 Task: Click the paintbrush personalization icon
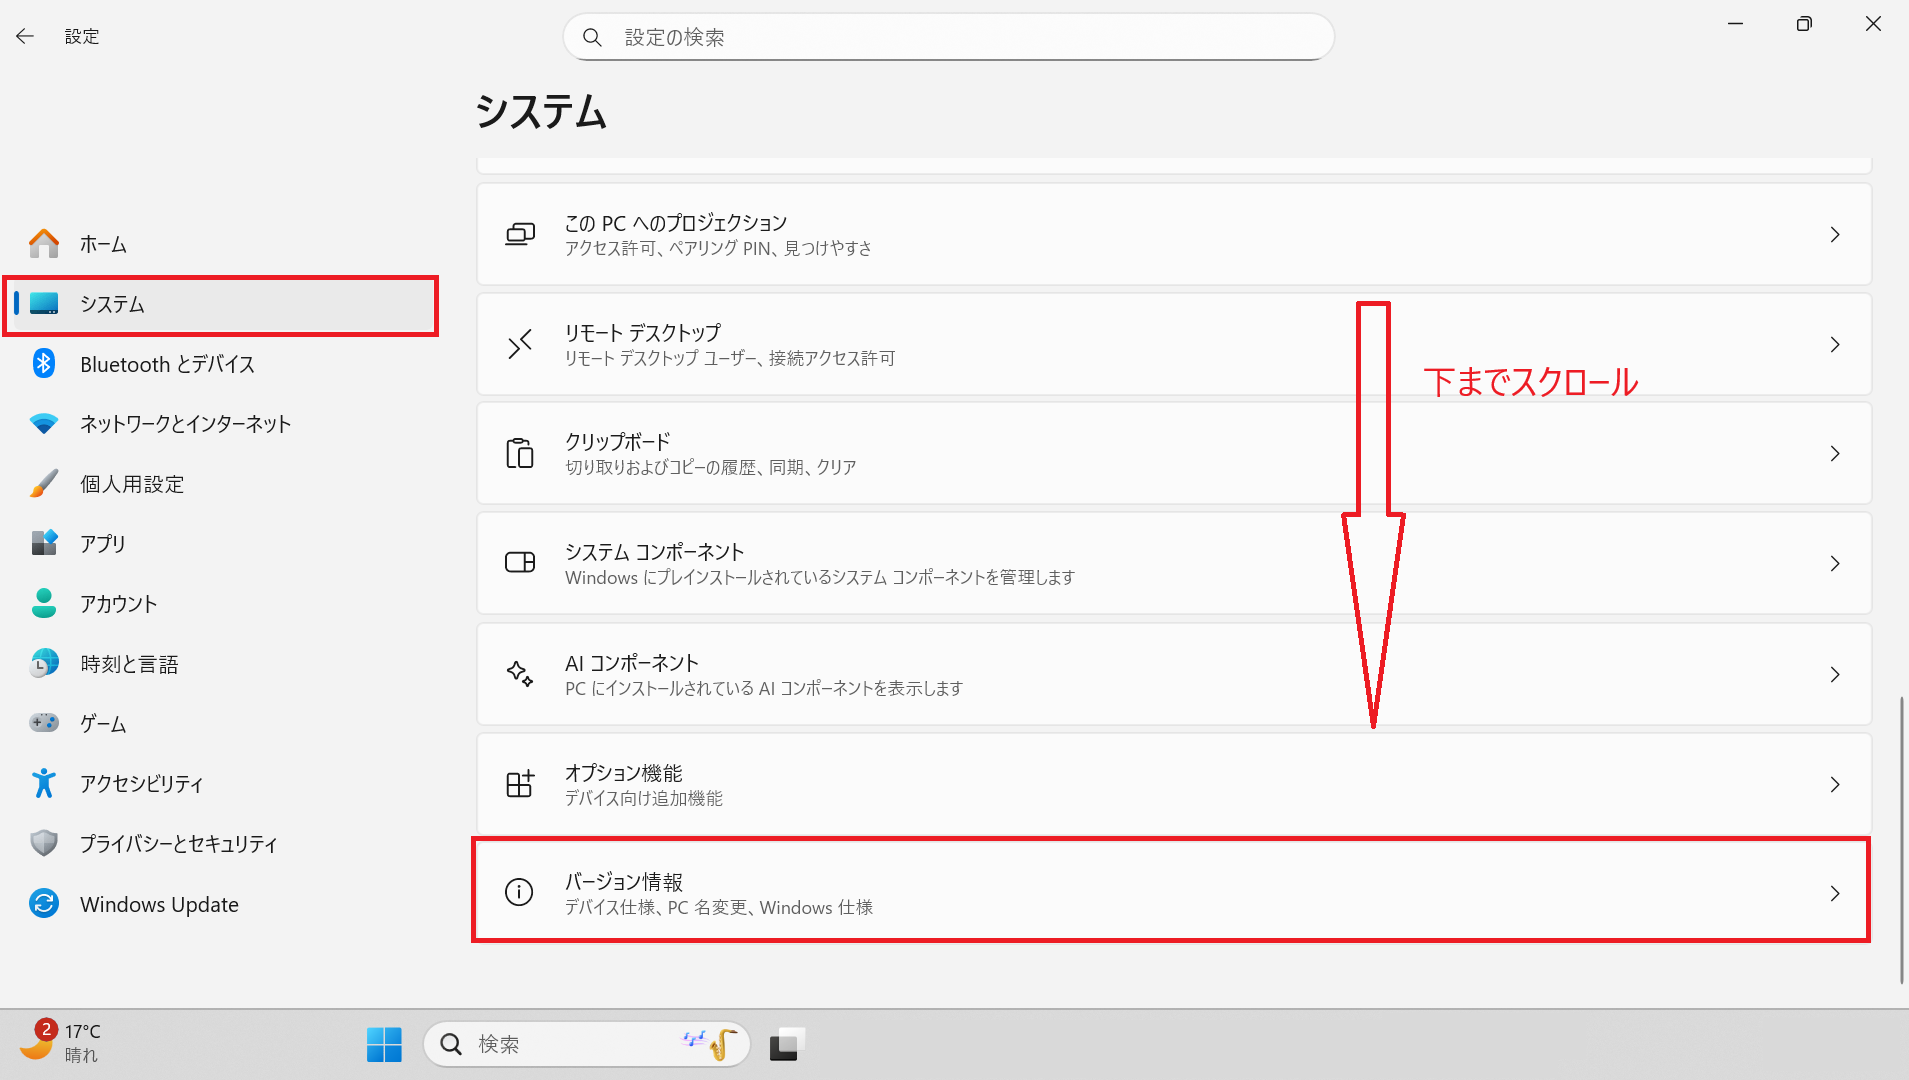[44, 484]
